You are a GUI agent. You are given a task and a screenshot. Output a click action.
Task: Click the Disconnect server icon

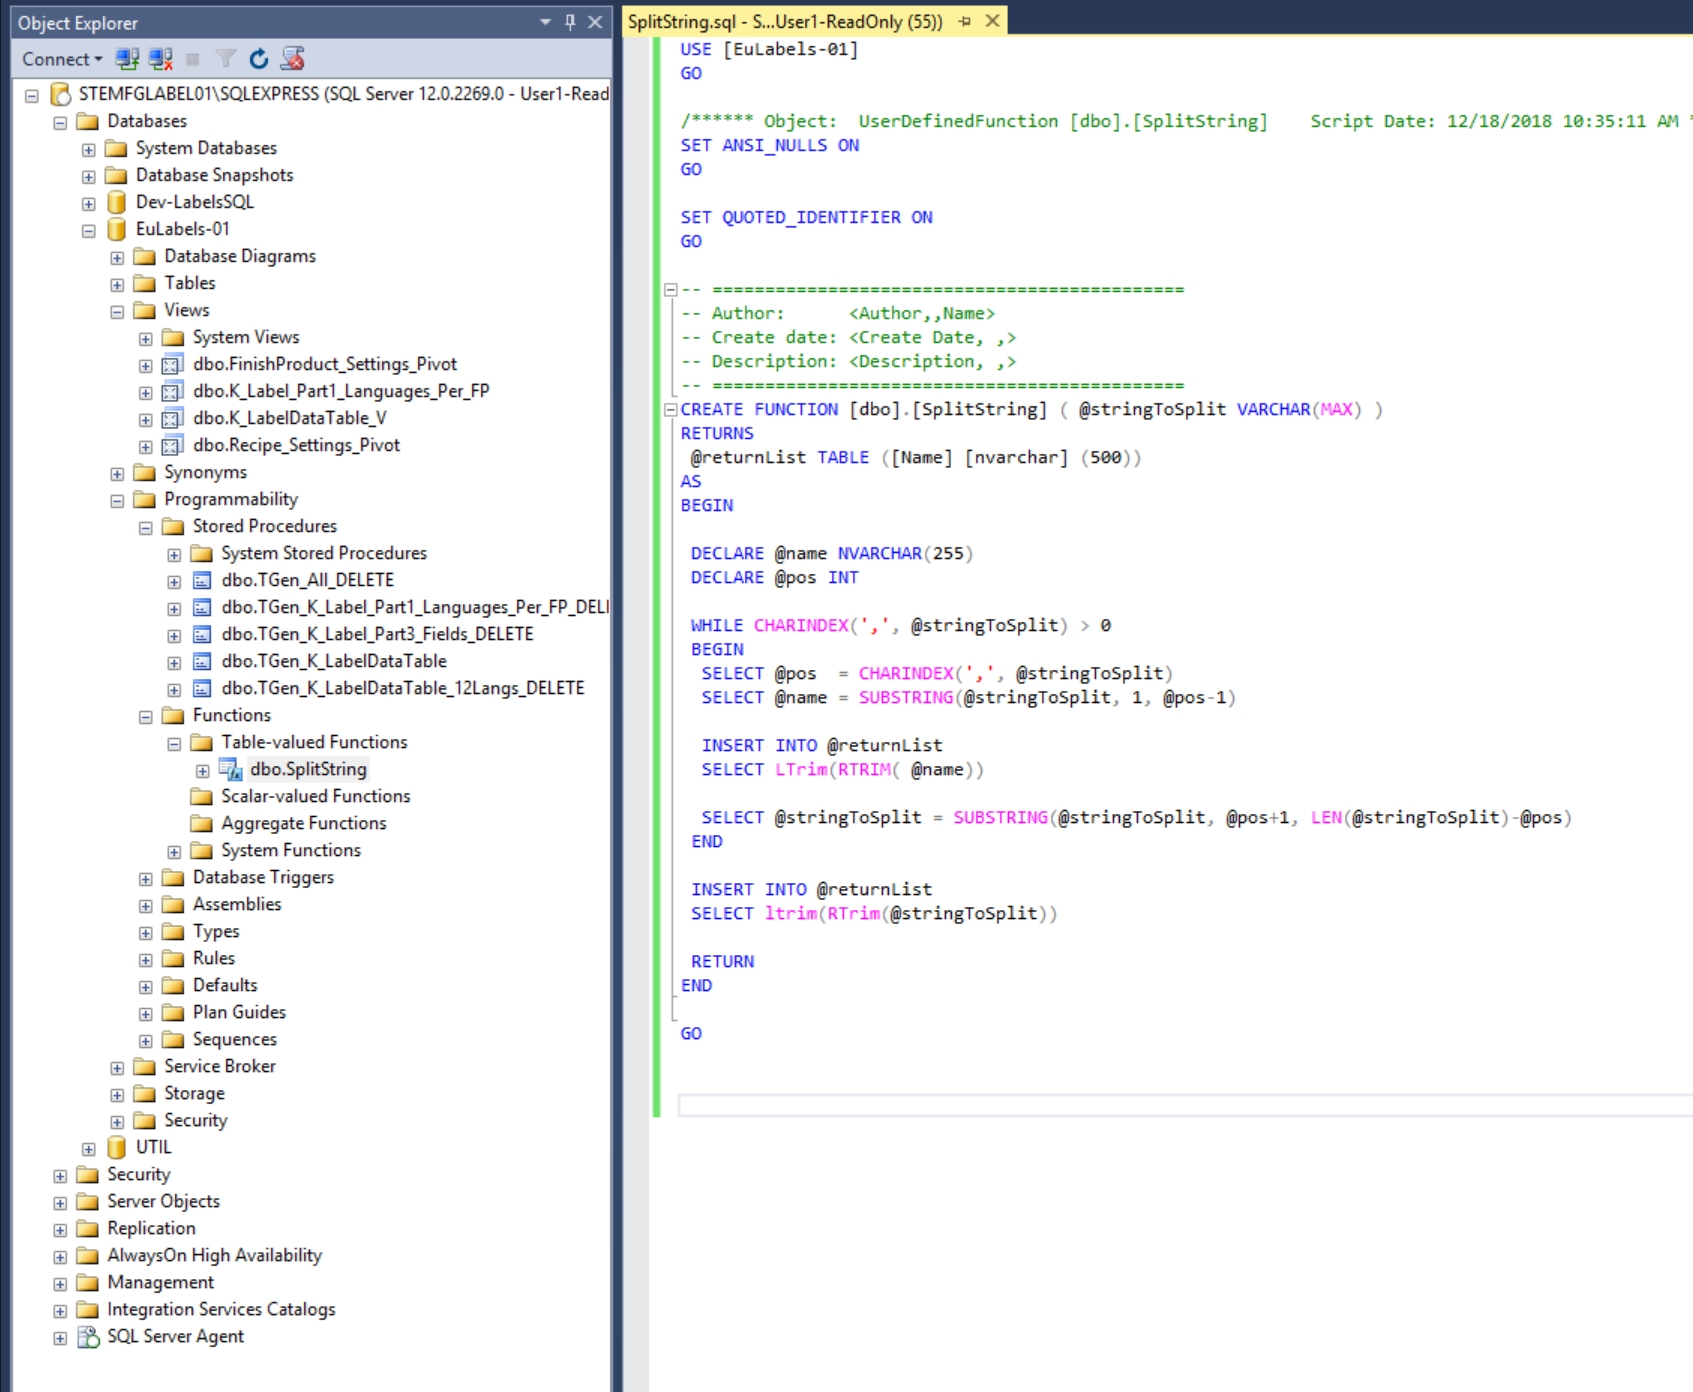160,59
